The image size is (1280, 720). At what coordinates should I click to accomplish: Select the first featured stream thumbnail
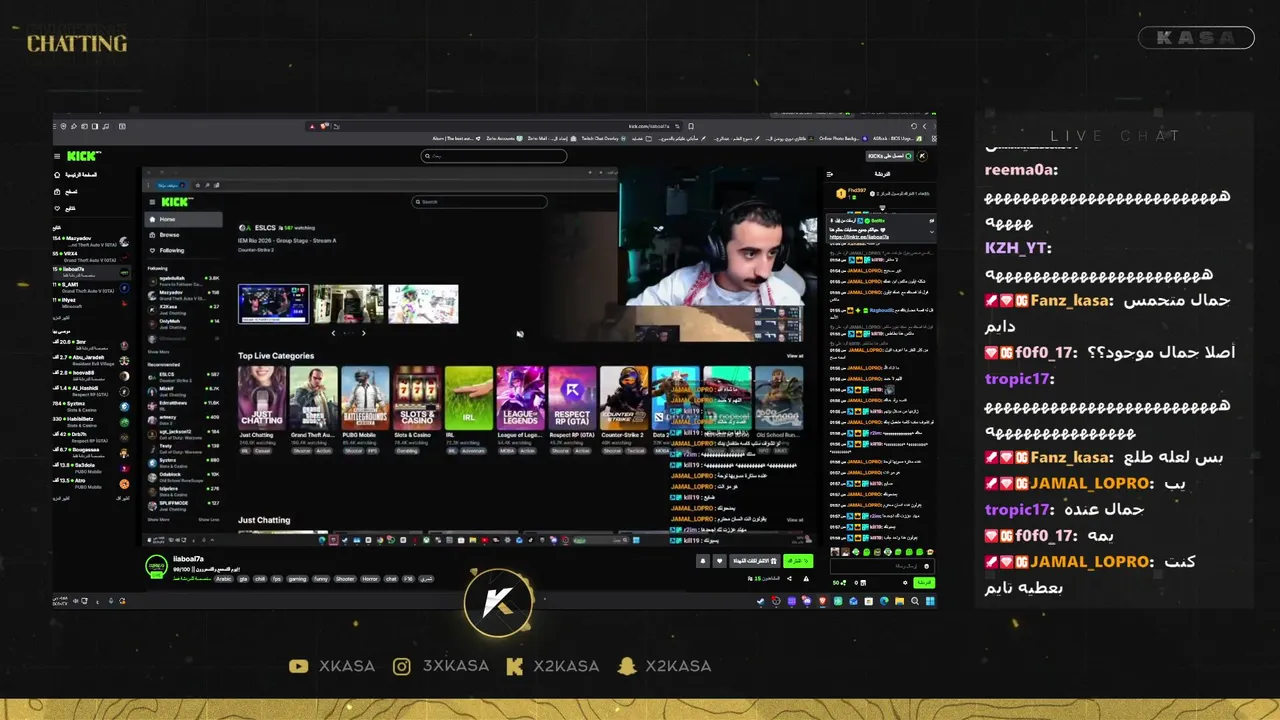273,304
